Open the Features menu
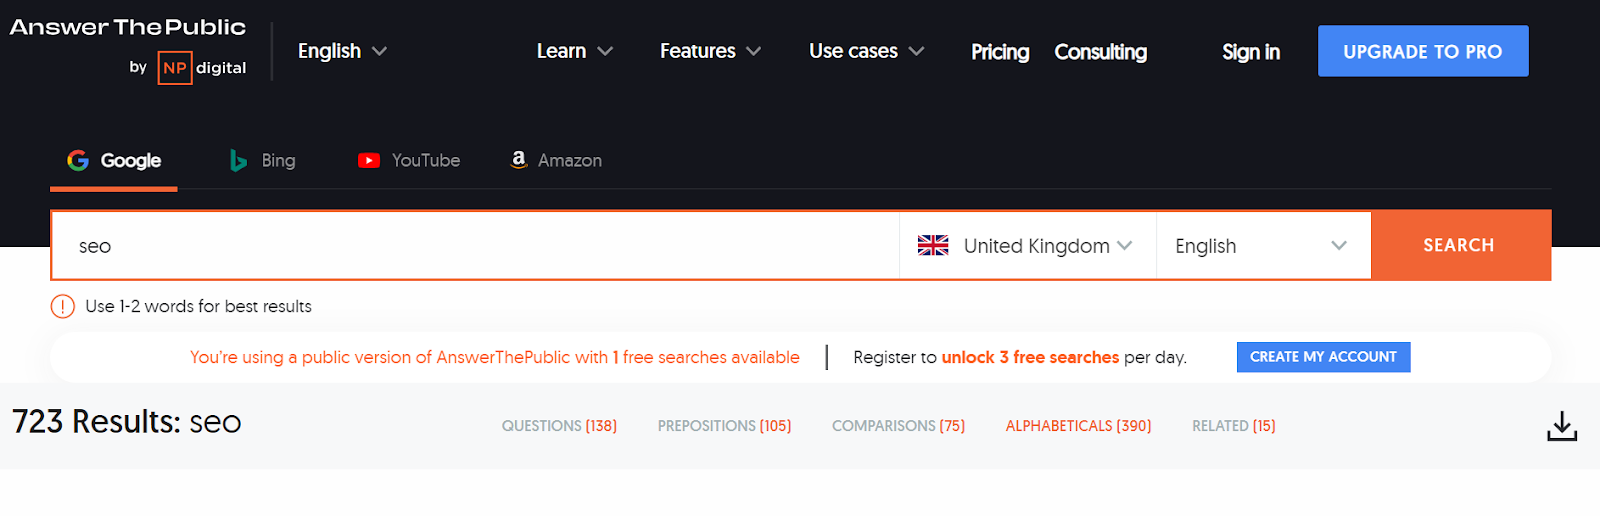This screenshot has height=516, width=1600. (x=710, y=51)
